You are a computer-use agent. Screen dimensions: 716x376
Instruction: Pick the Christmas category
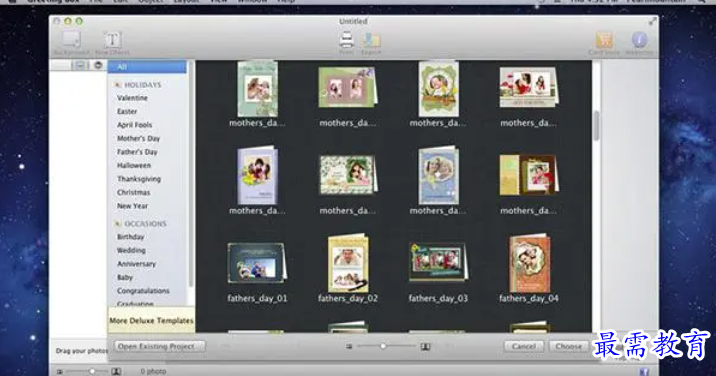tap(133, 192)
